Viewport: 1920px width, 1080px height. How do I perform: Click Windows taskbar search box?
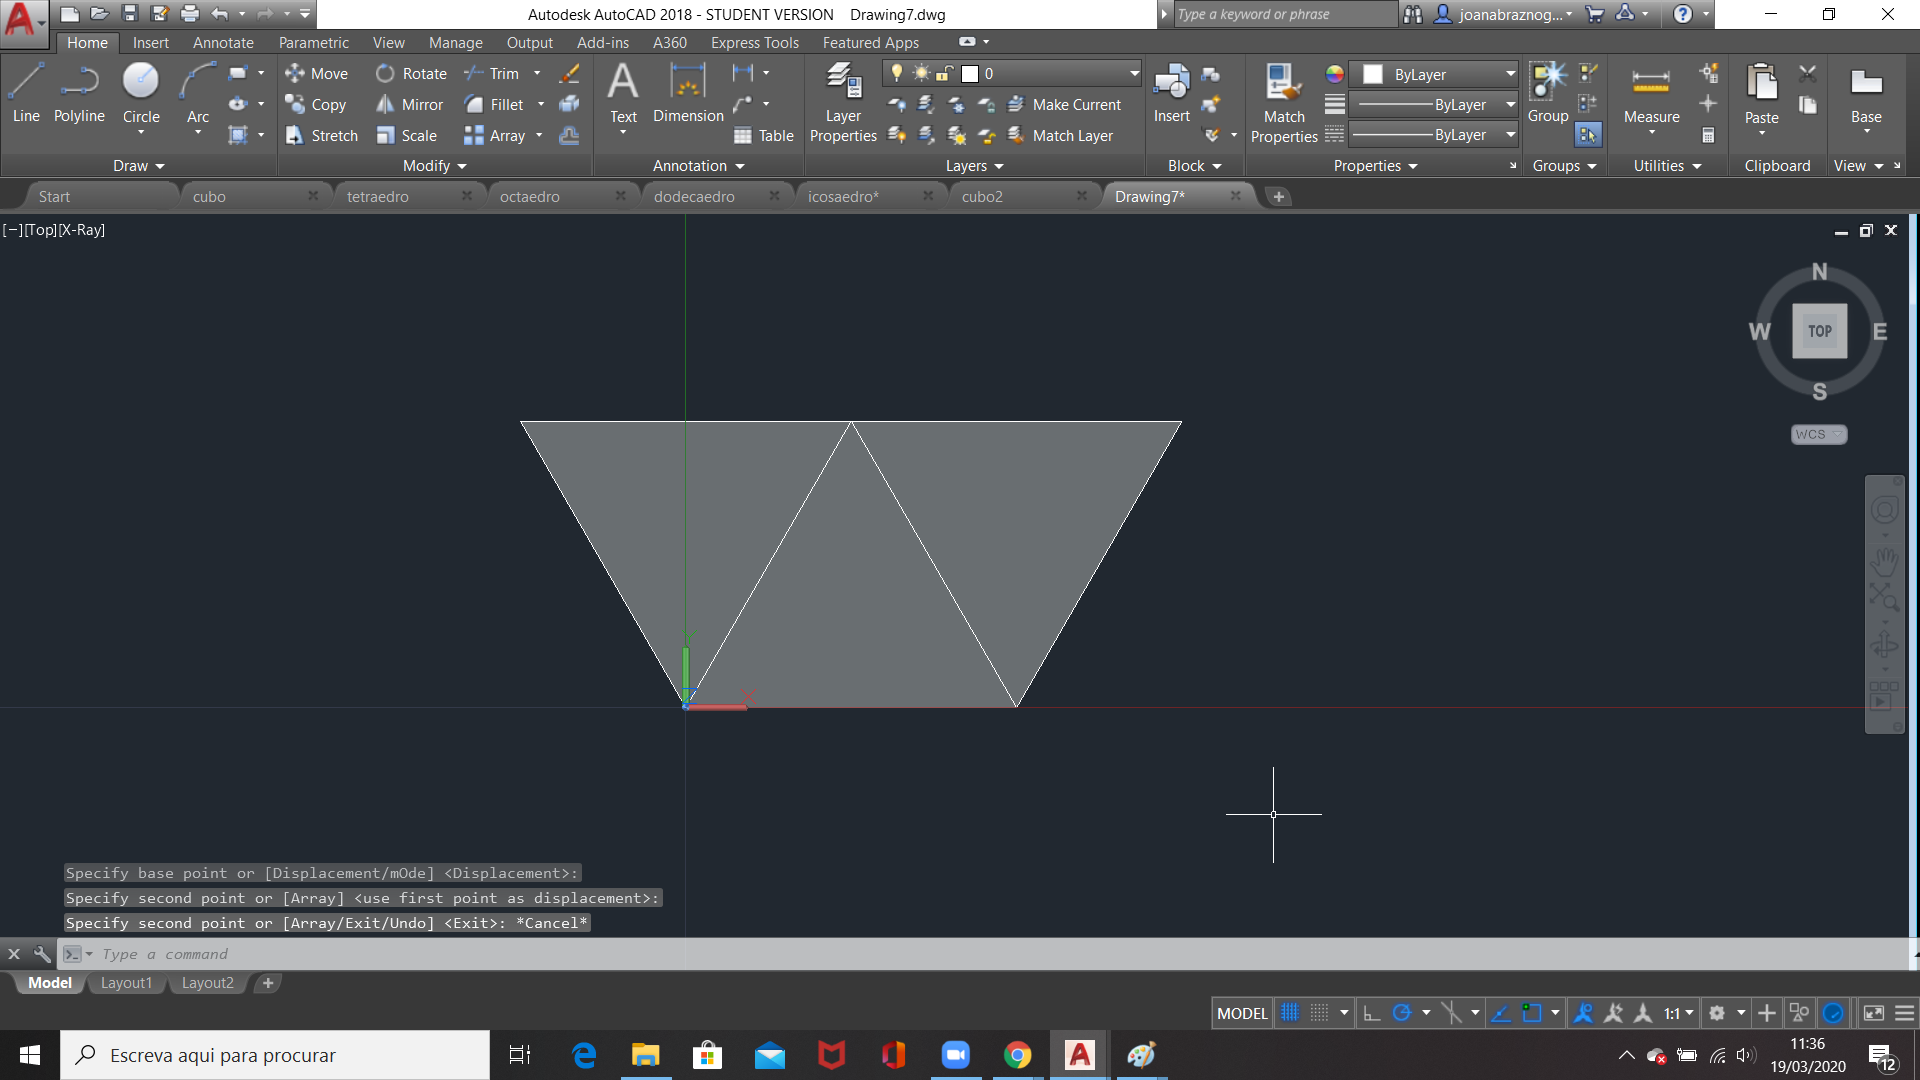275,1055
